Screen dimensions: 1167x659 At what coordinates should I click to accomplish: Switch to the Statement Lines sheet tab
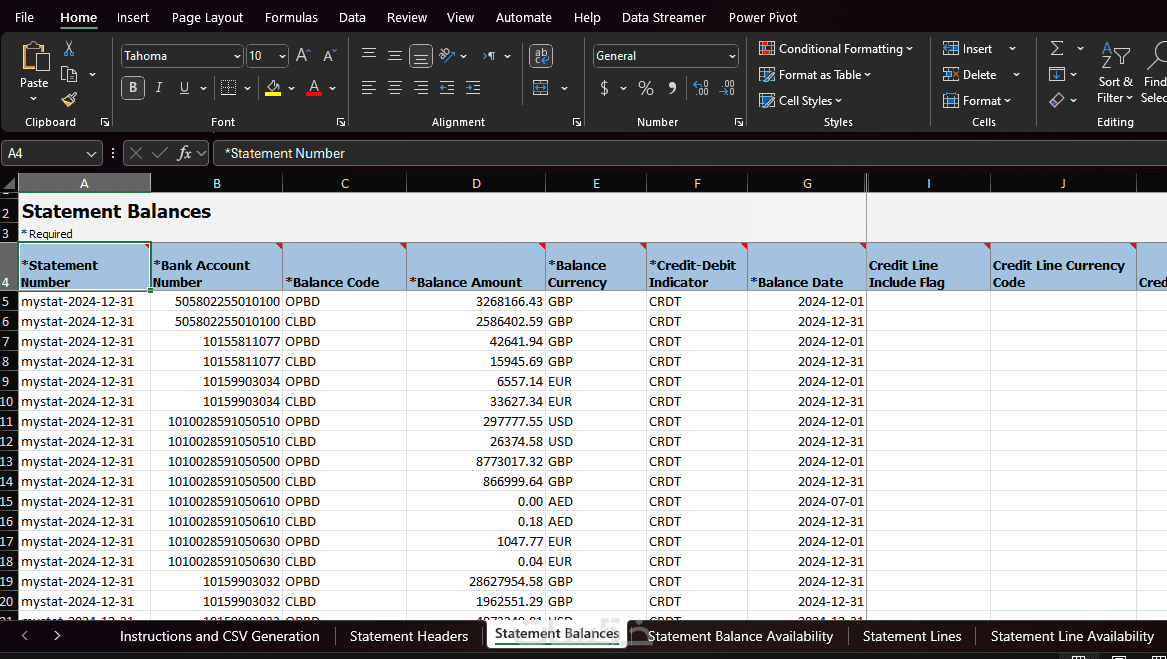[911, 636]
